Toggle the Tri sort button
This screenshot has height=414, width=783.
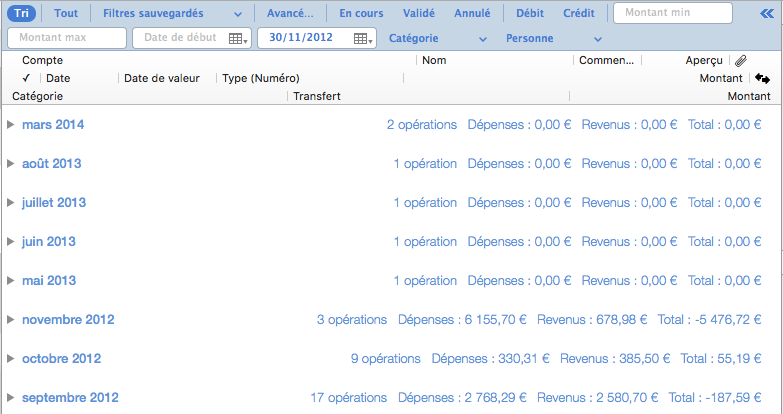[22, 14]
